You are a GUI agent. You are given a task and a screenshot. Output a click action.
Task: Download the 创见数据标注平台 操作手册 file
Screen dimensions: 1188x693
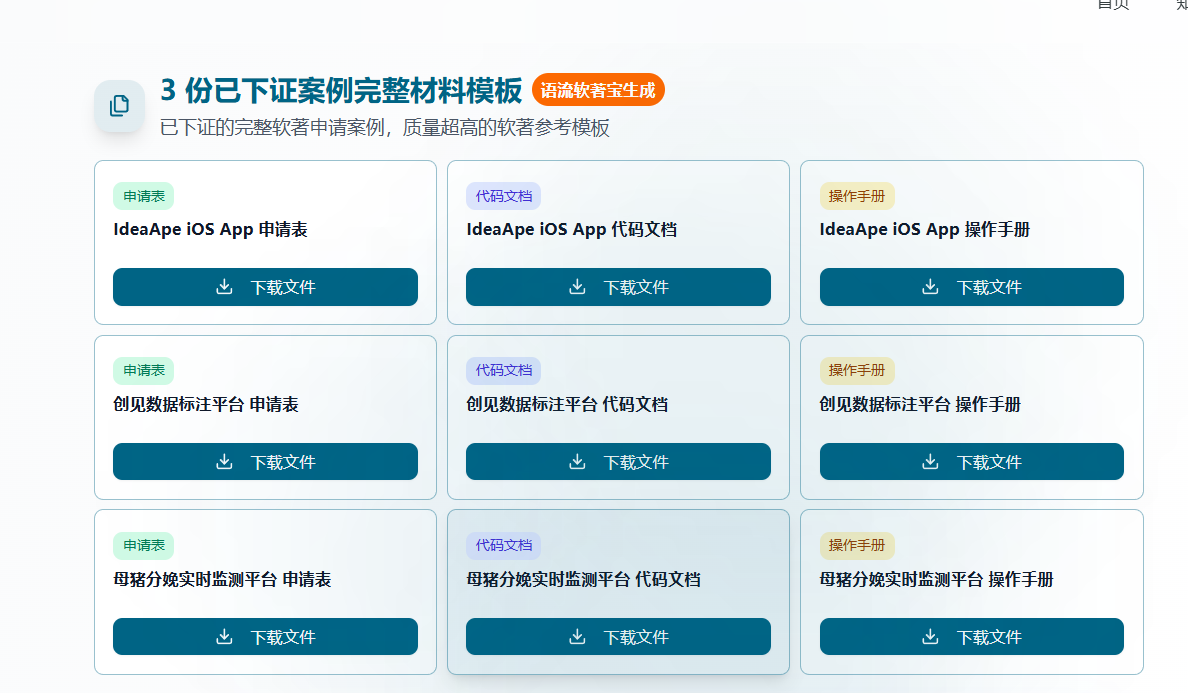coord(971,461)
